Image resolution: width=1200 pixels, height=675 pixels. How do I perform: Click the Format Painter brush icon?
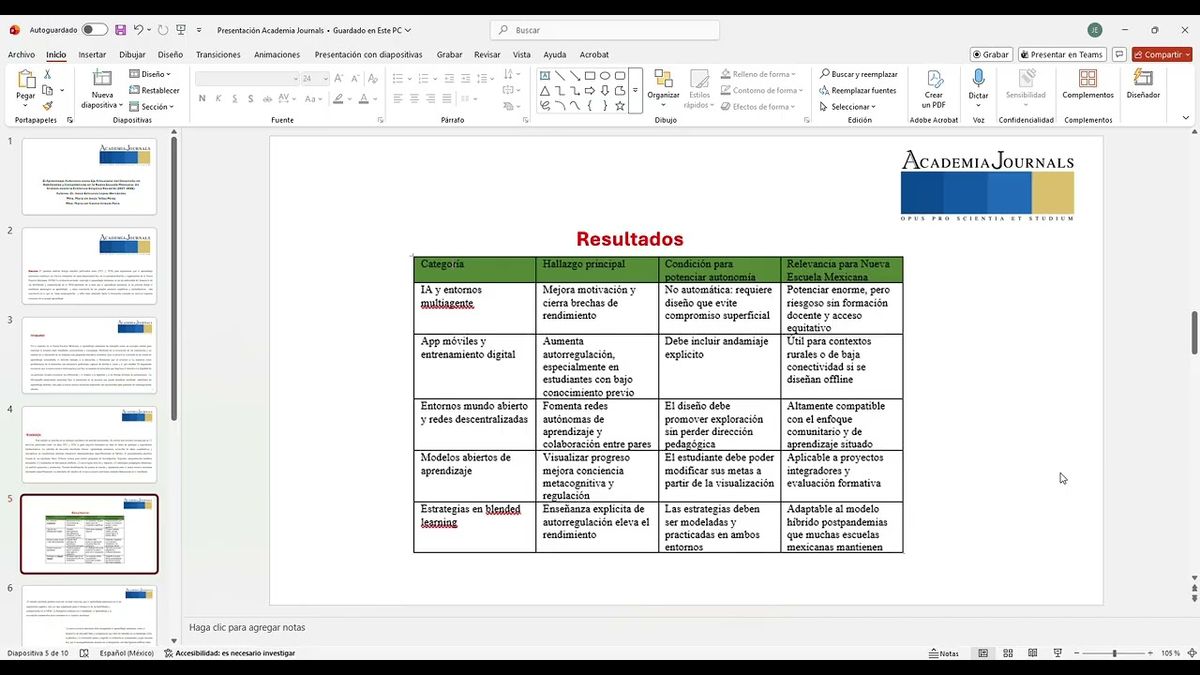pos(47,106)
